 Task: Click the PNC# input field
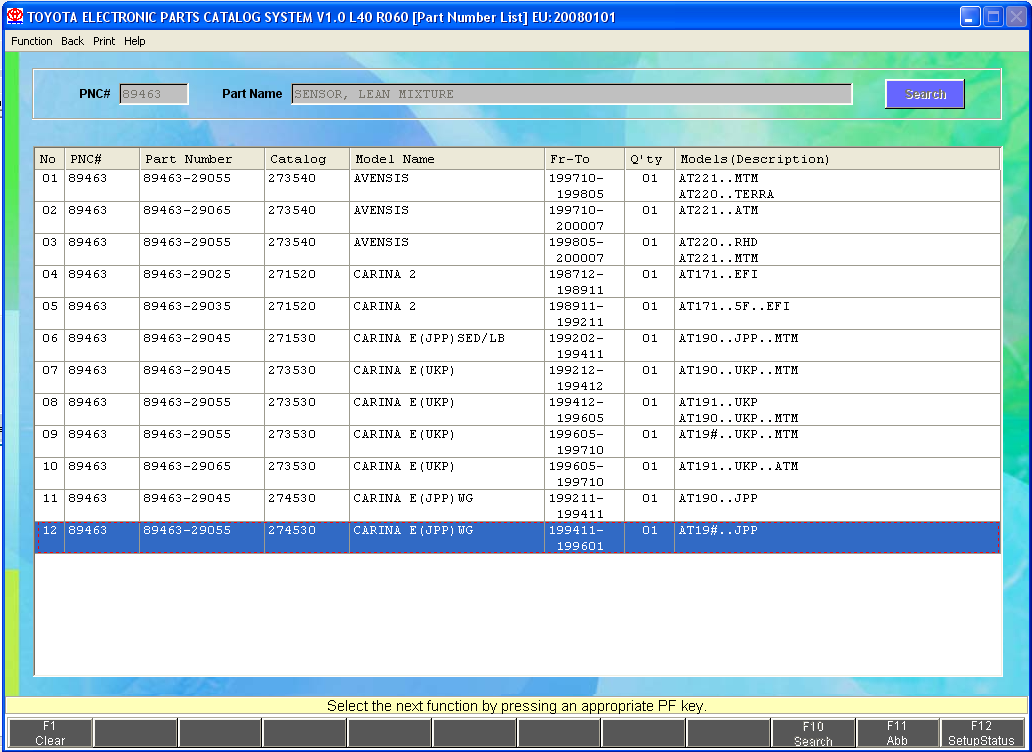point(154,94)
